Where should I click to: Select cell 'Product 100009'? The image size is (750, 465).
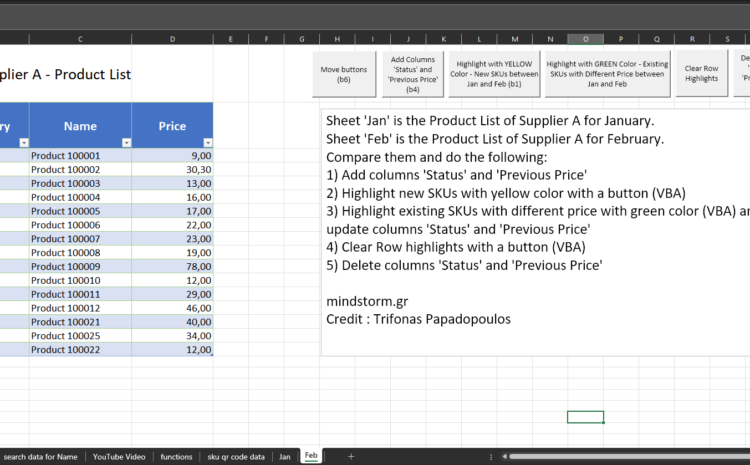click(x=80, y=266)
